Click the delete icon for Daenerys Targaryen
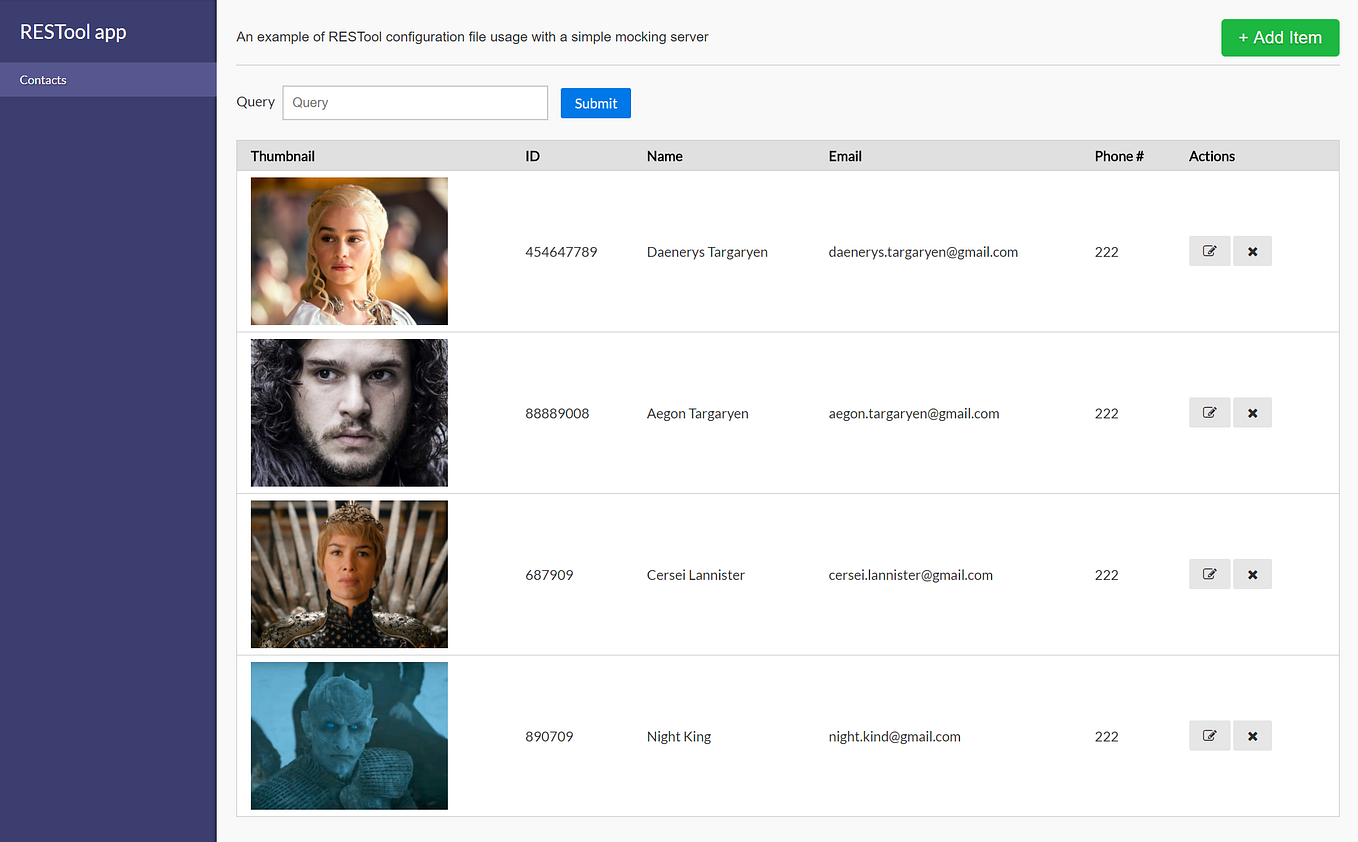Image resolution: width=1358 pixels, height=842 pixels. pyautogui.click(x=1252, y=251)
